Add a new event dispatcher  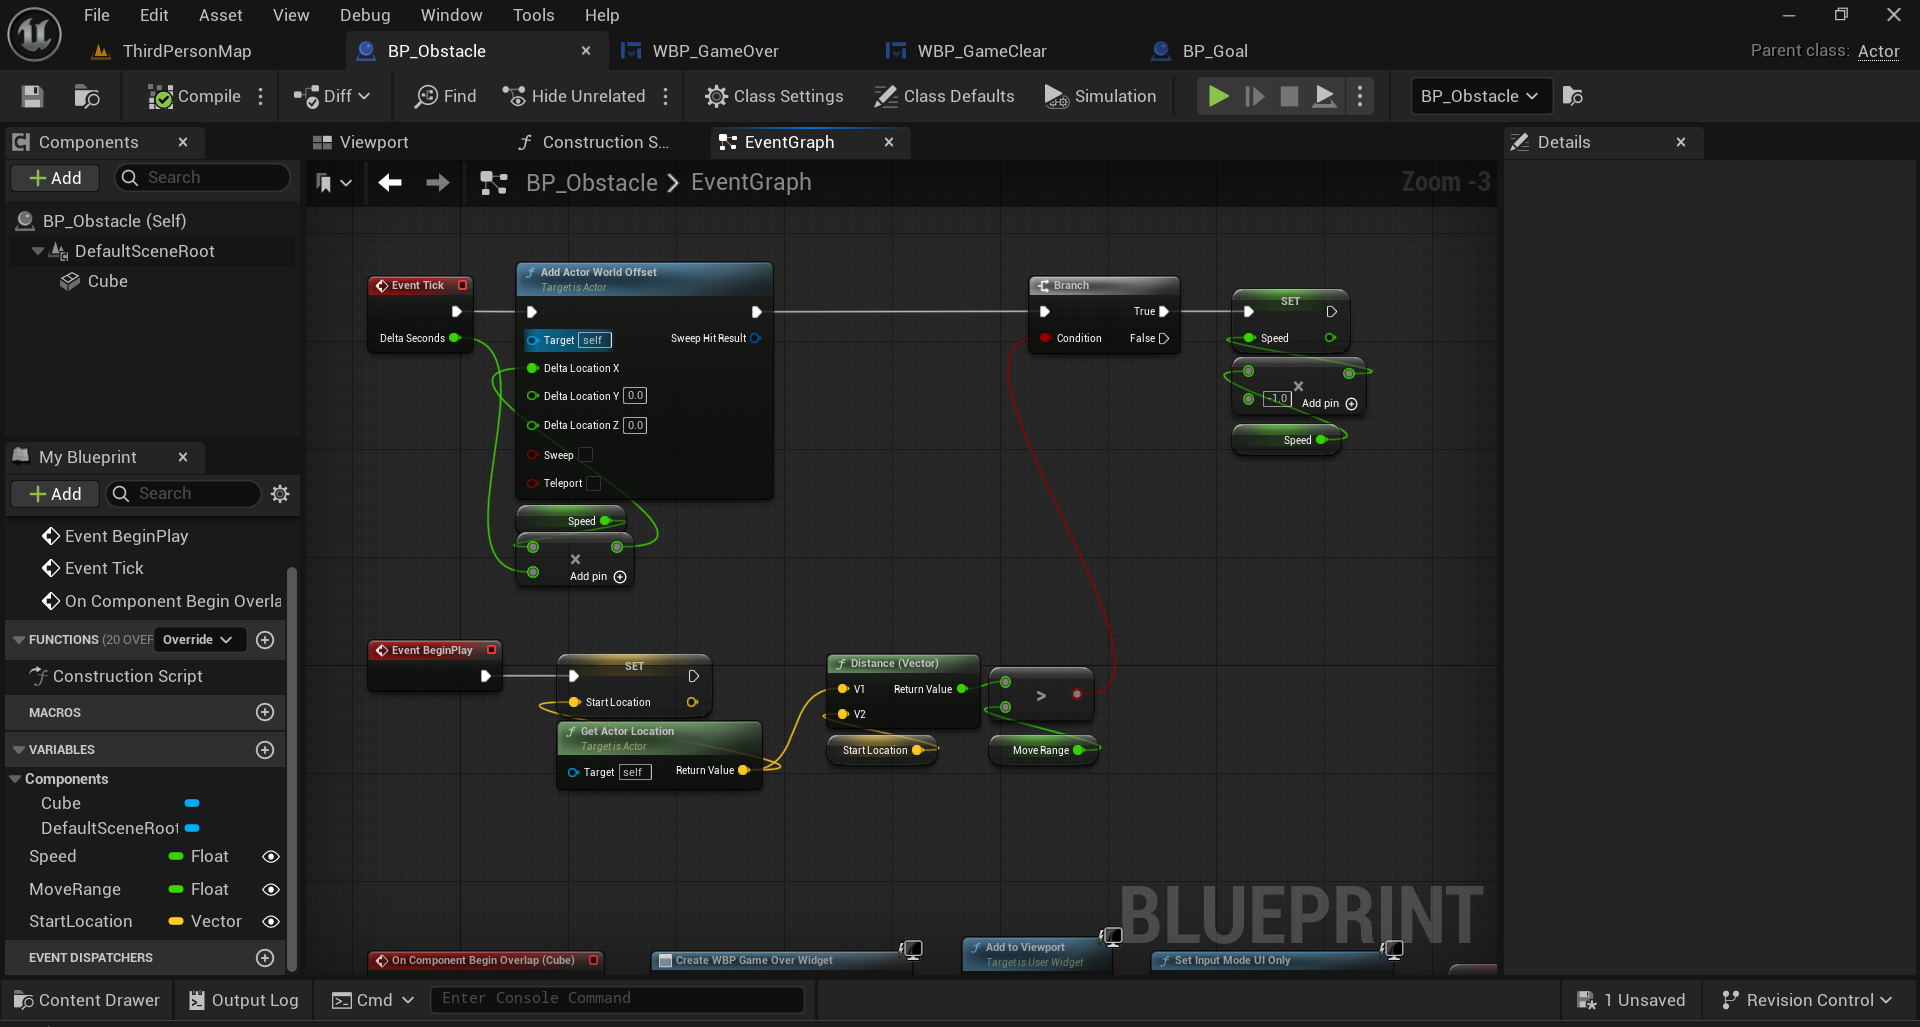click(x=265, y=958)
